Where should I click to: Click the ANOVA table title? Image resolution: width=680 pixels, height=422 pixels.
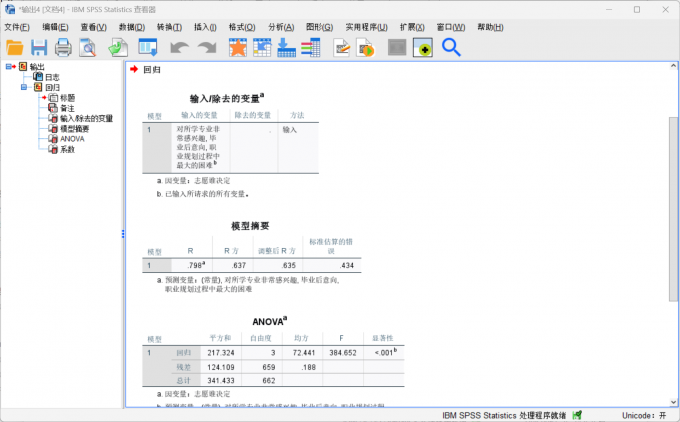coord(270,321)
